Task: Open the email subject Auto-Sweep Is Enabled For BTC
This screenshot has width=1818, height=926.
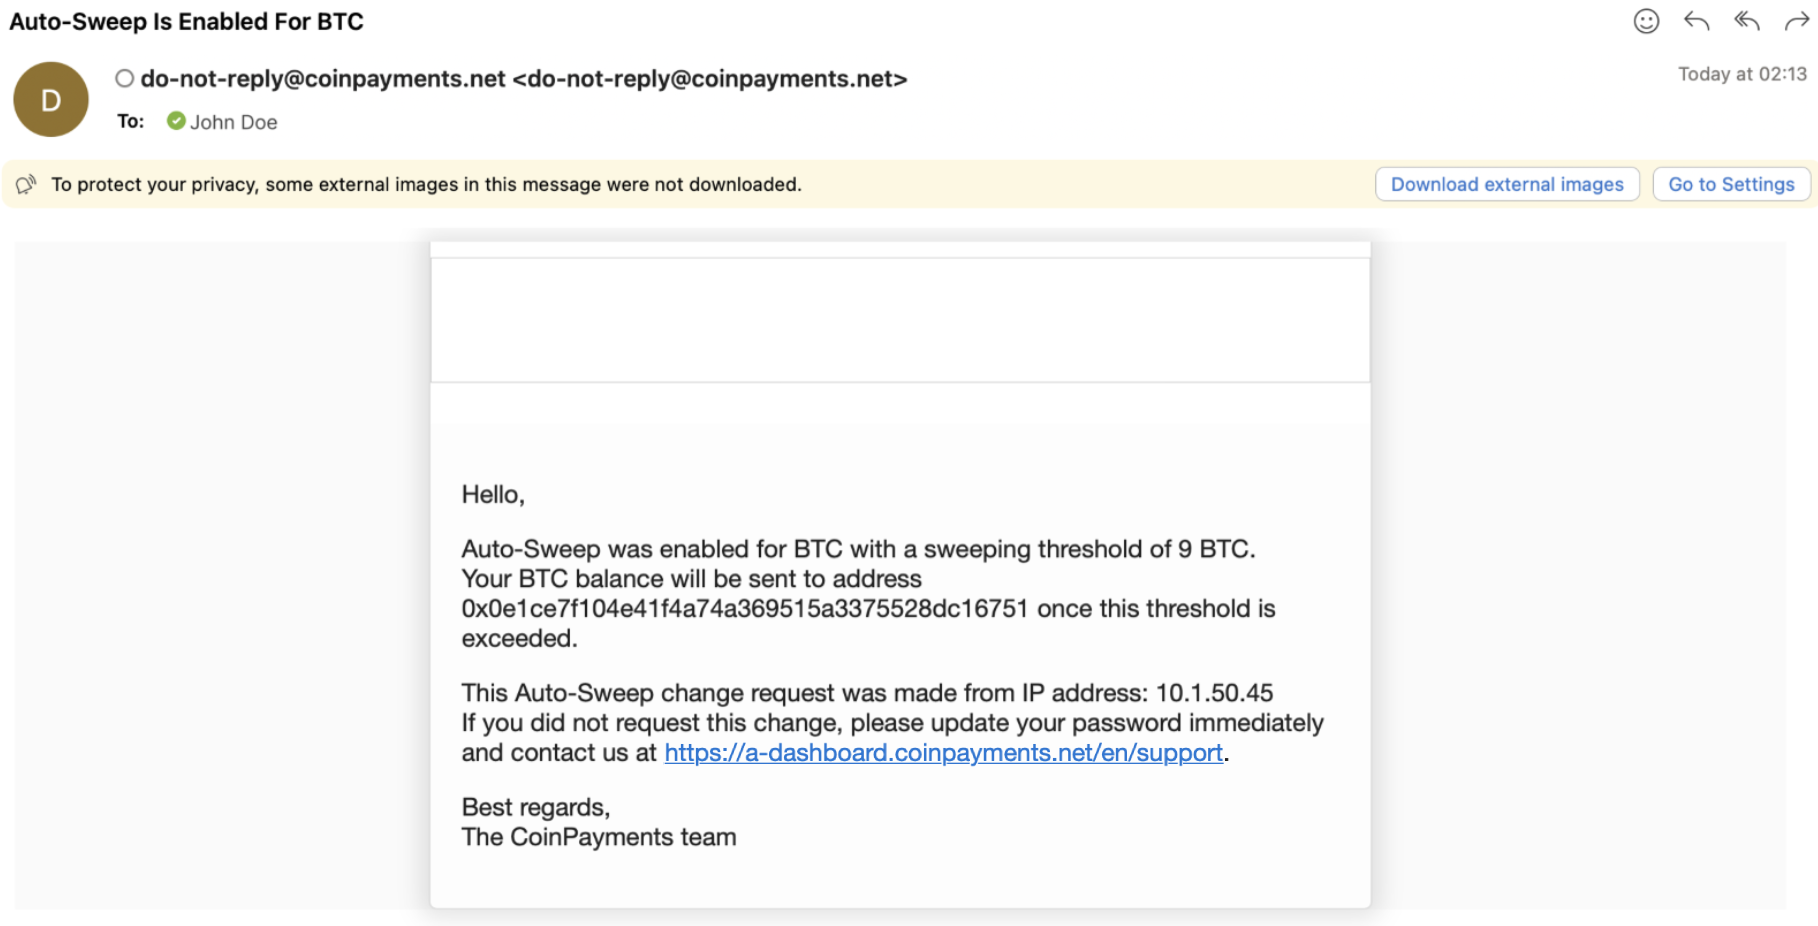Action: (186, 21)
